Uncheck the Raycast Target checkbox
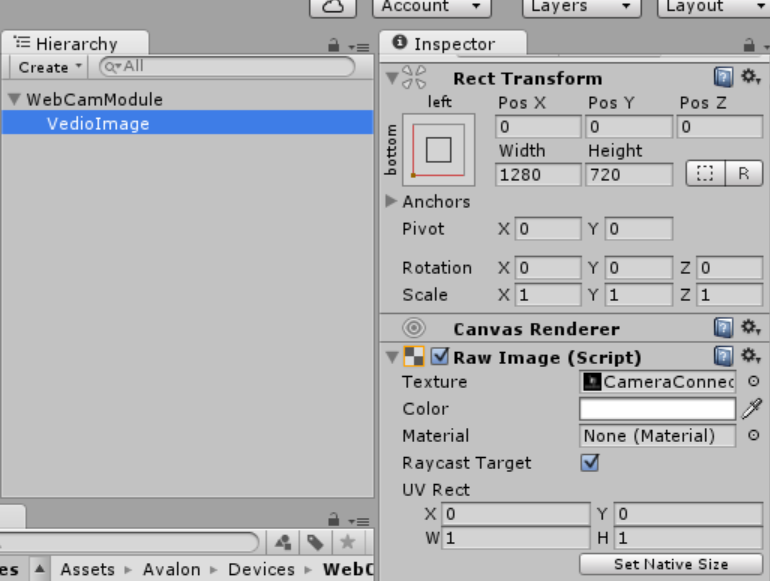Image resolution: width=770 pixels, height=581 pixels. [x=590, y=463]
